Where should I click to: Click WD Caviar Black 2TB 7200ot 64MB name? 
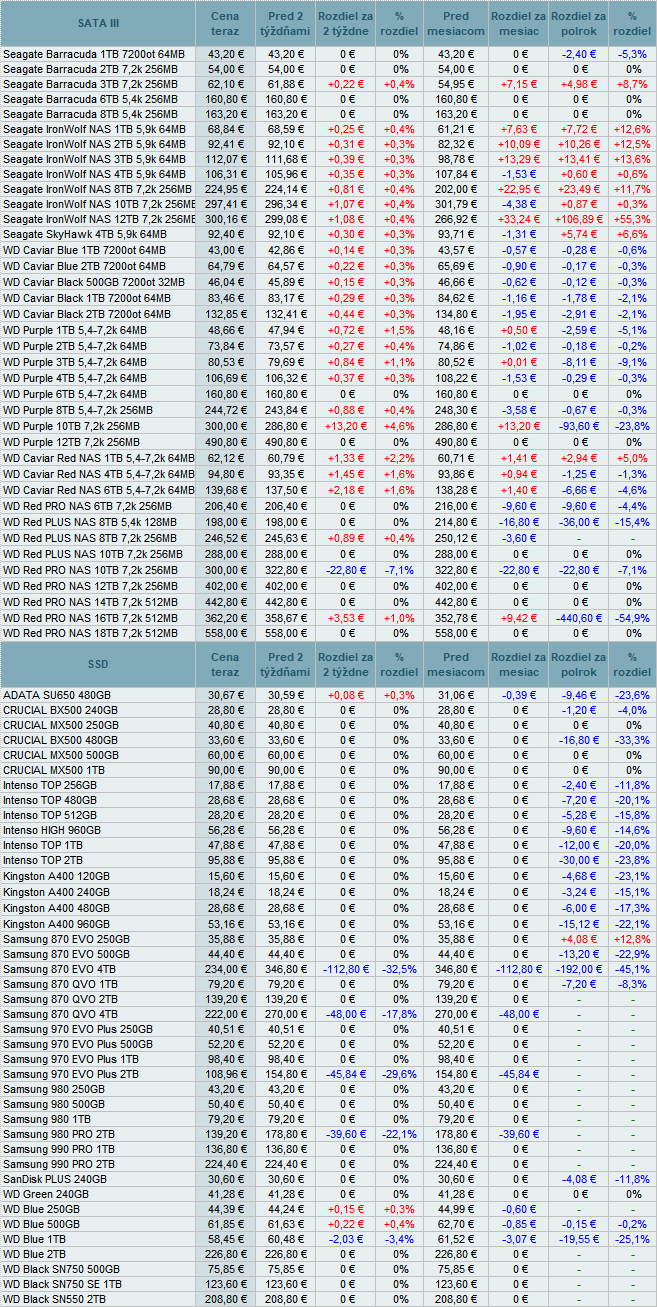click(x=87, y=314)
